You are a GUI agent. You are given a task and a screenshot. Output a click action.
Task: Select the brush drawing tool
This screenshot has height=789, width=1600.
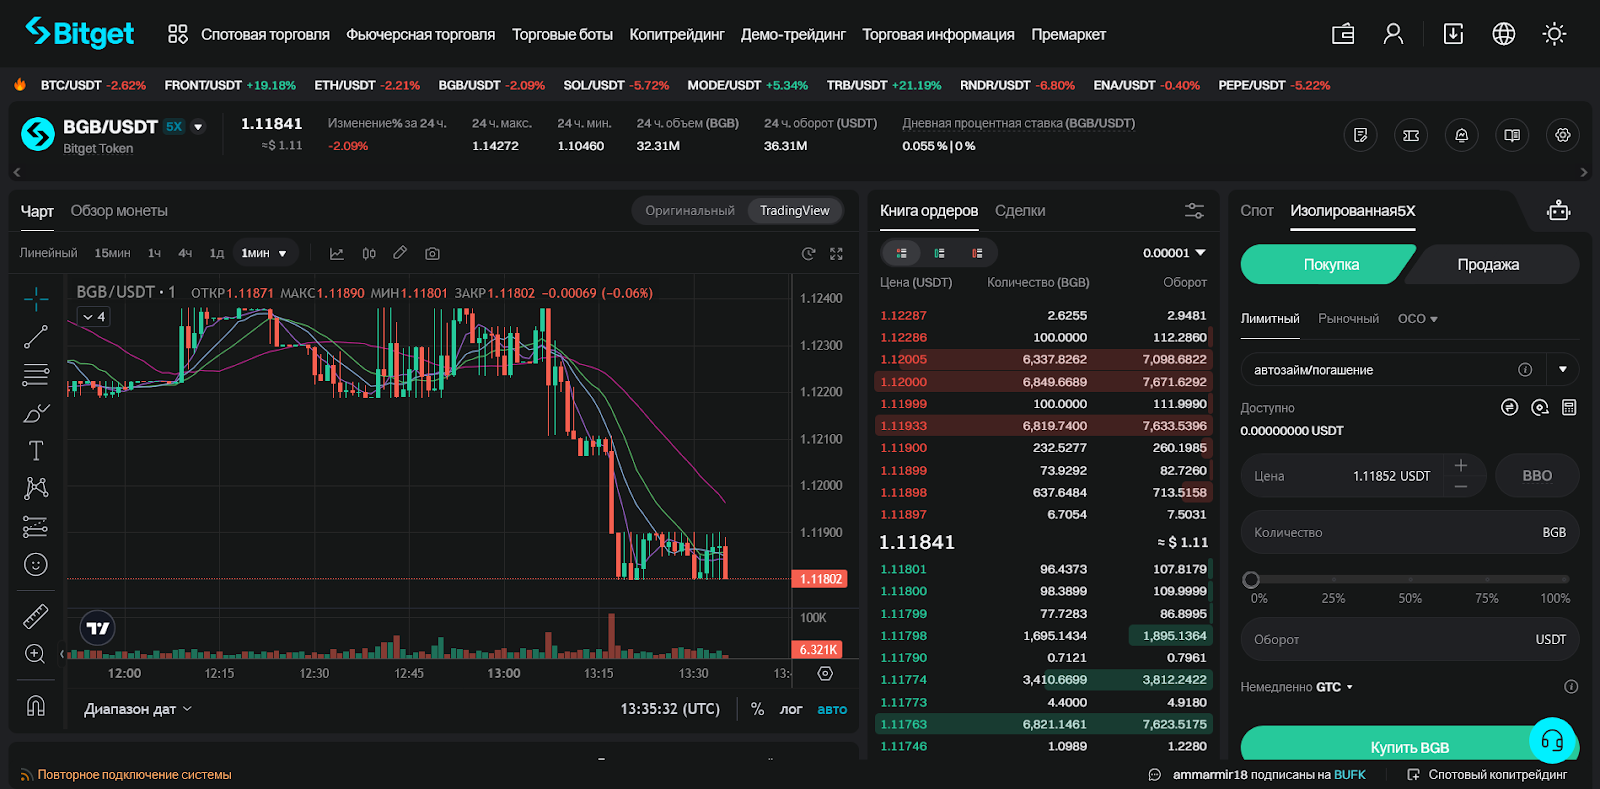36,413
